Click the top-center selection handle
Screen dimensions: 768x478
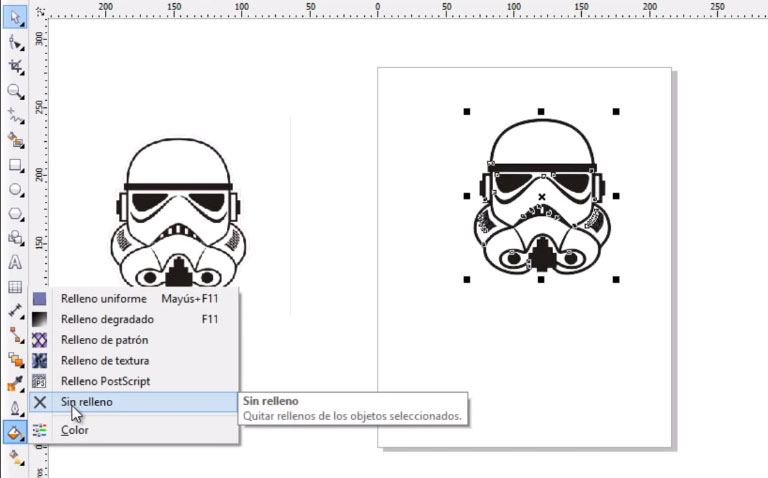pos(541,112)
